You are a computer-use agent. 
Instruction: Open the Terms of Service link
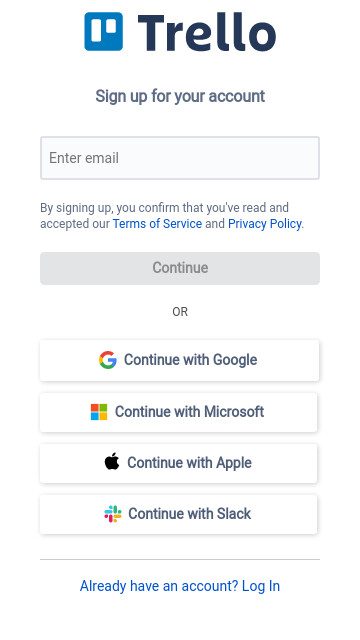[x=157, y=224]
